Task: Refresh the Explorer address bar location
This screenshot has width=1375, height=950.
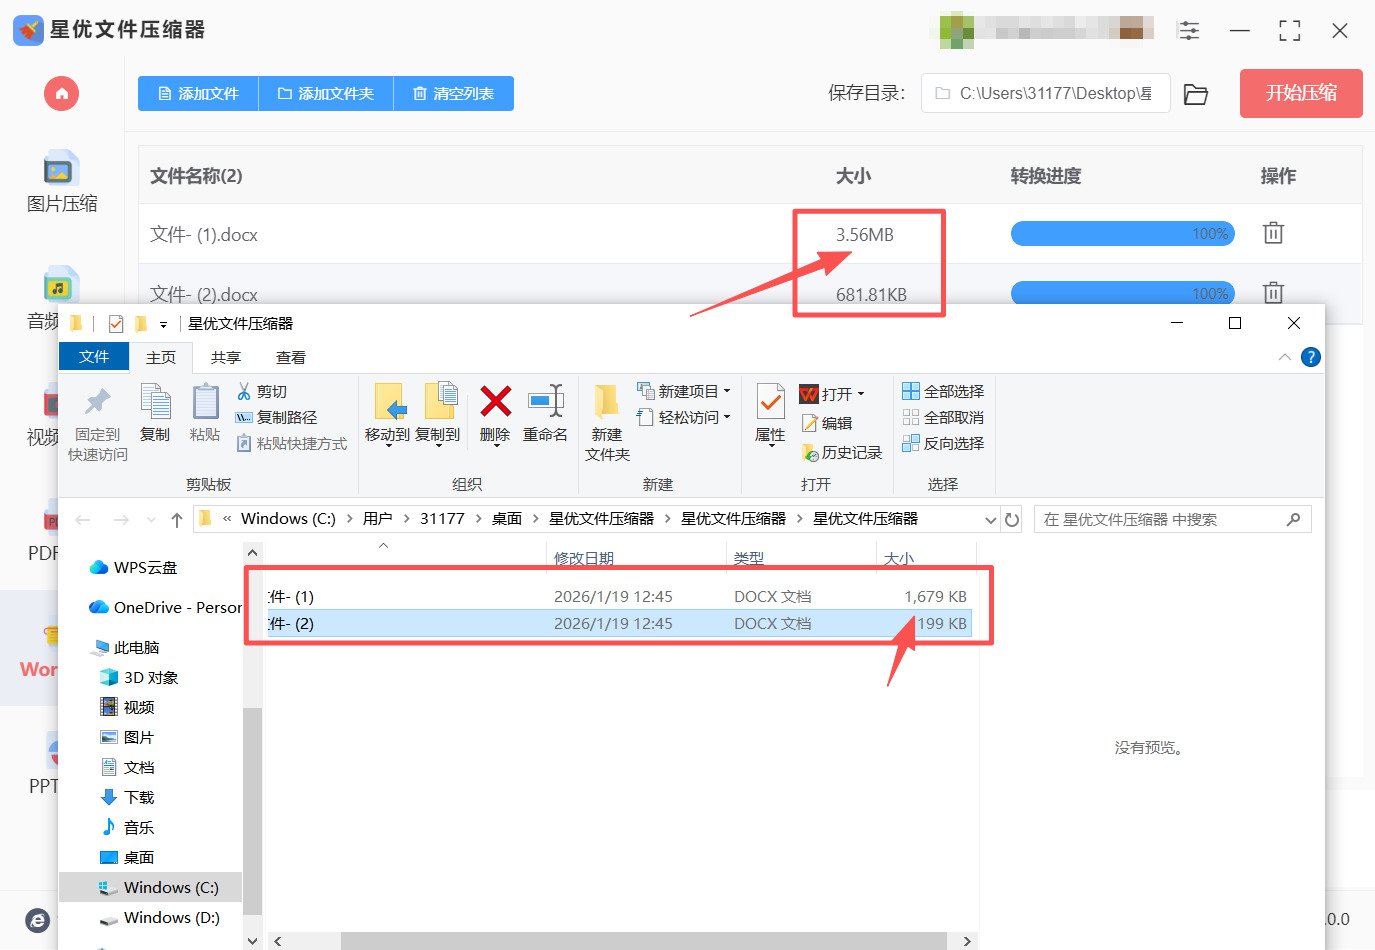Action: click(1012, 520)
